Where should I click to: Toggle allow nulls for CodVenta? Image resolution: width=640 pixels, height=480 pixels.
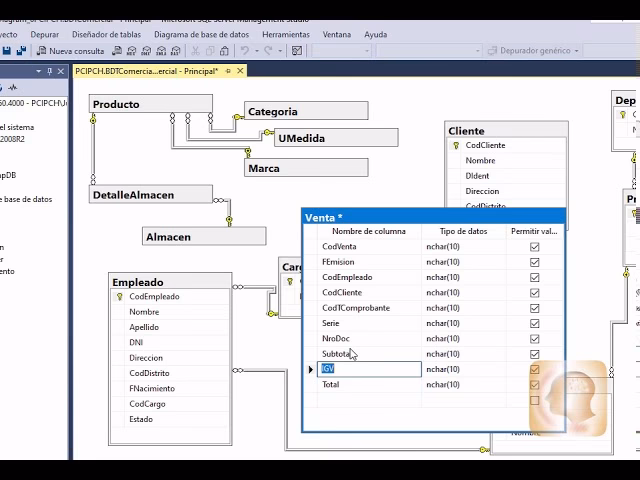(534, 247)
